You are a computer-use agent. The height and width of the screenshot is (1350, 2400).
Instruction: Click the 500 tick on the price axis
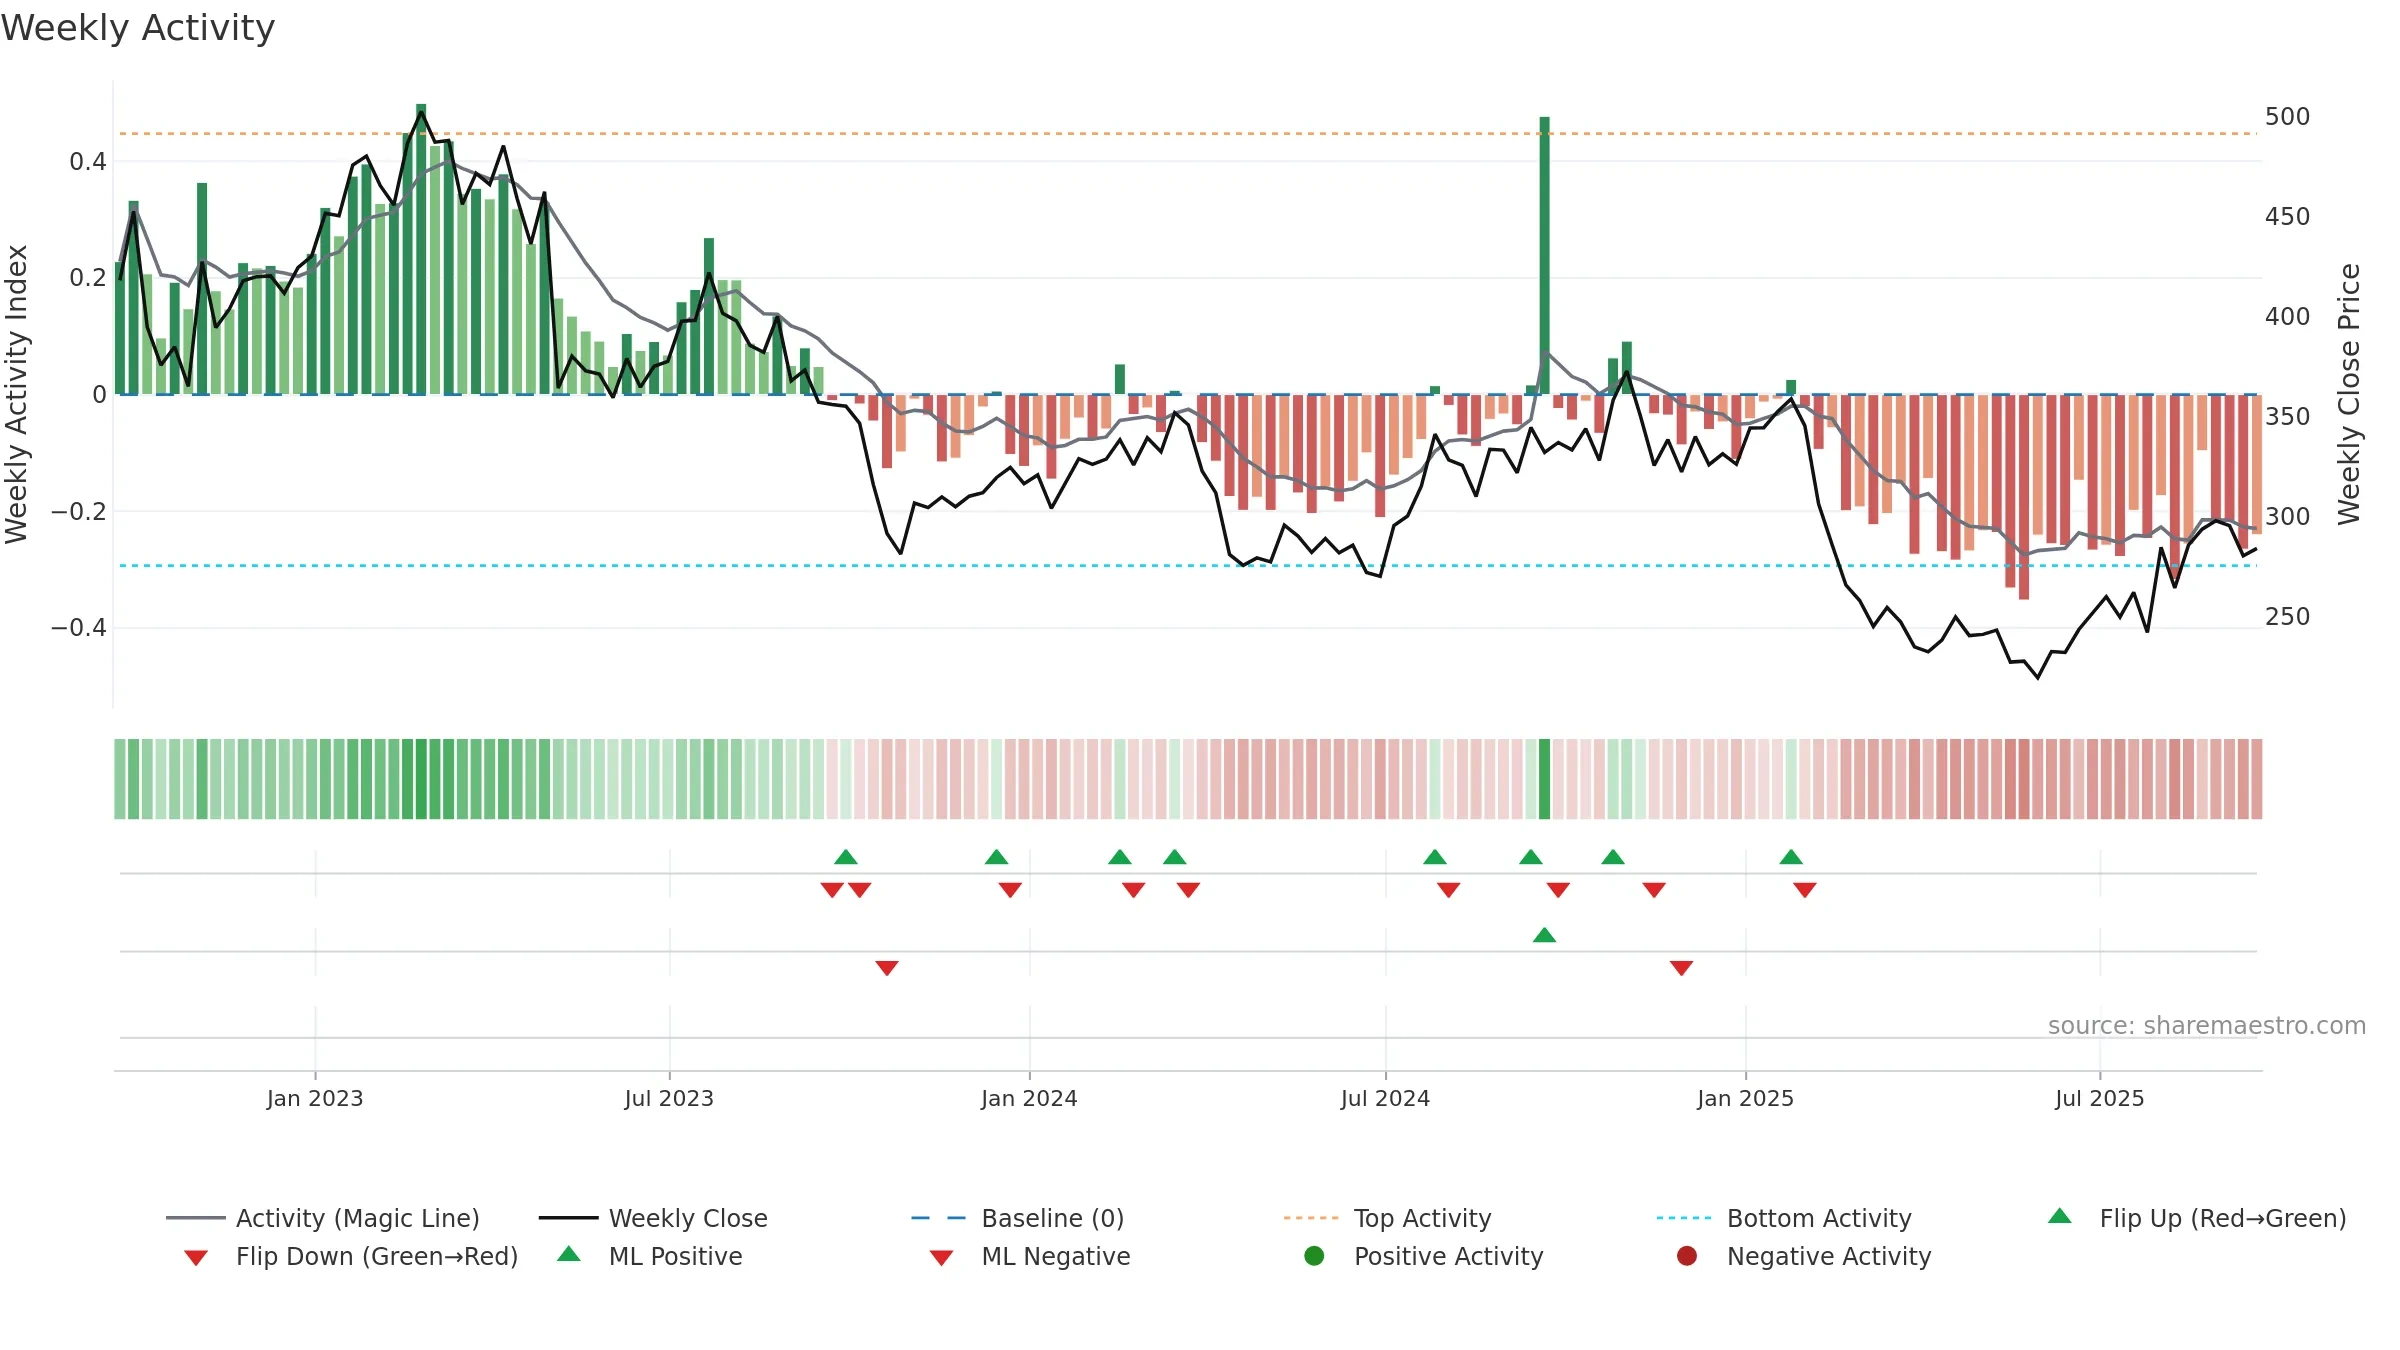pos(2288,117)
